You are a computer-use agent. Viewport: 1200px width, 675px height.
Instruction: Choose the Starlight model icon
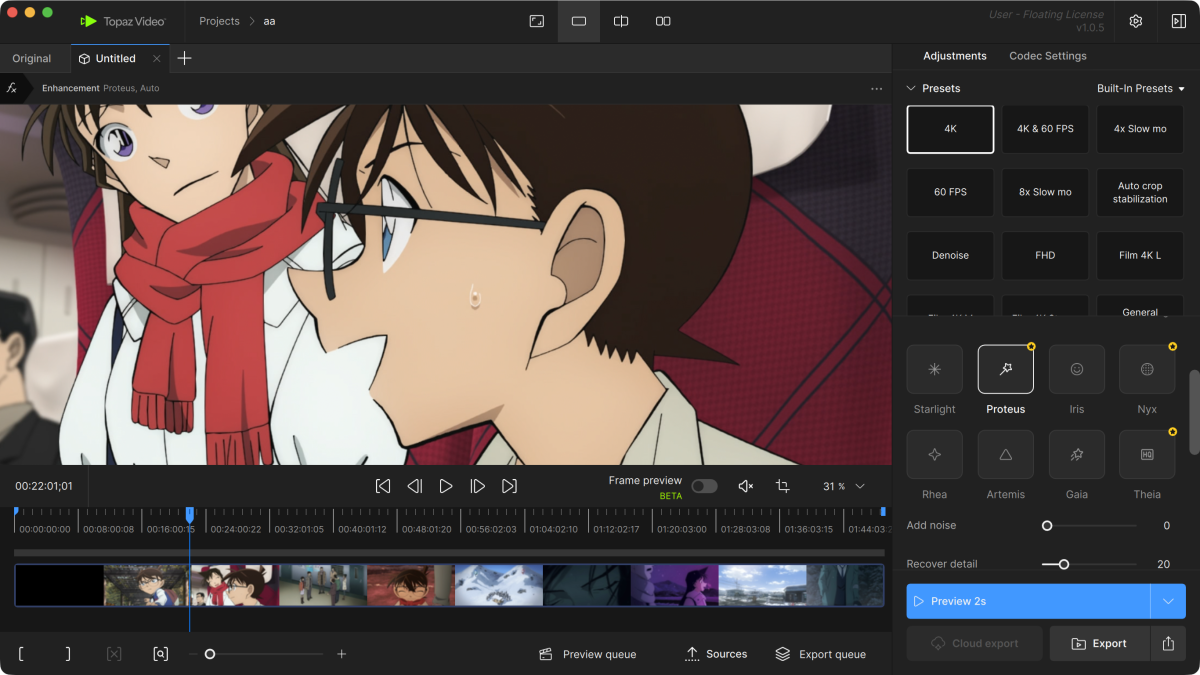[x=934, y=369]
